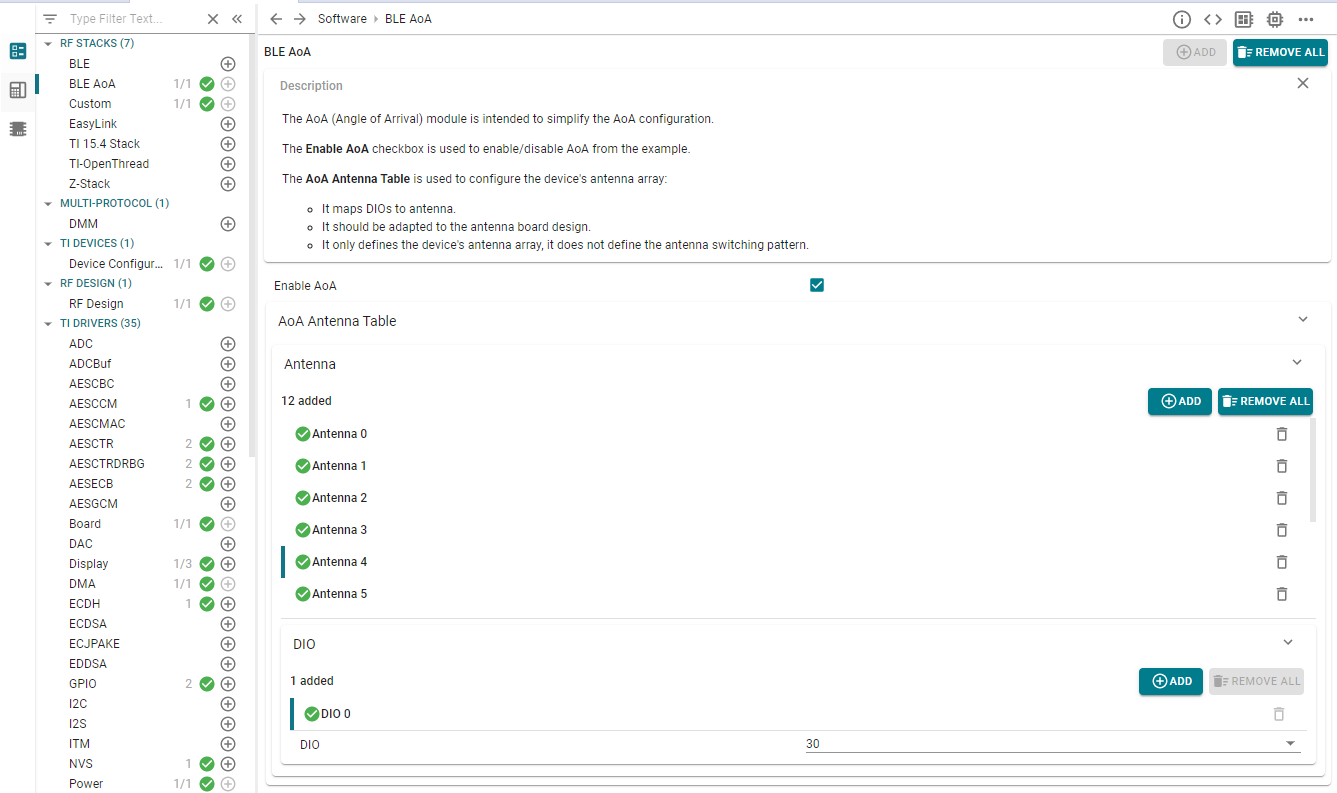Click Software in the breadcrumb
Screen dimensions: 1337x793
click(x=341, y=18)
